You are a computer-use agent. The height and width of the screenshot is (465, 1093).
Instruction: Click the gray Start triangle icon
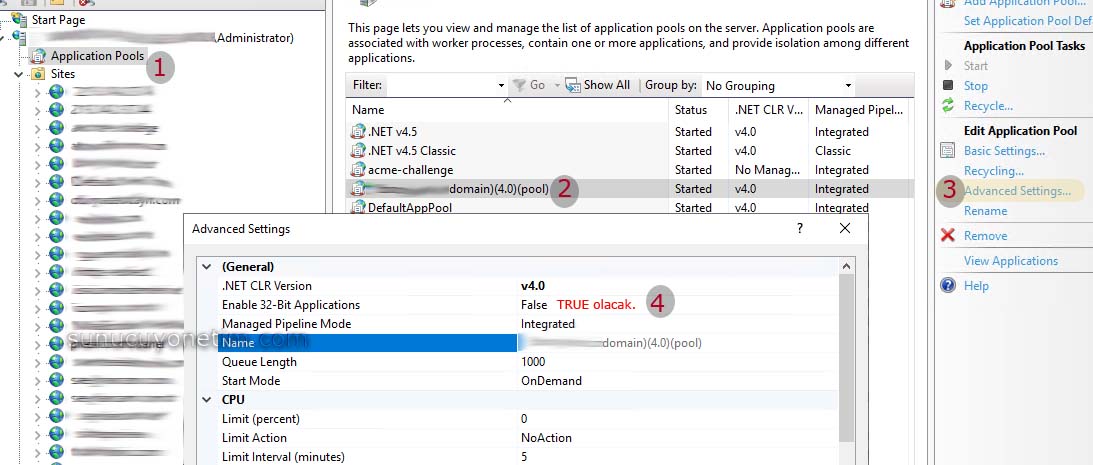[948, 66]
